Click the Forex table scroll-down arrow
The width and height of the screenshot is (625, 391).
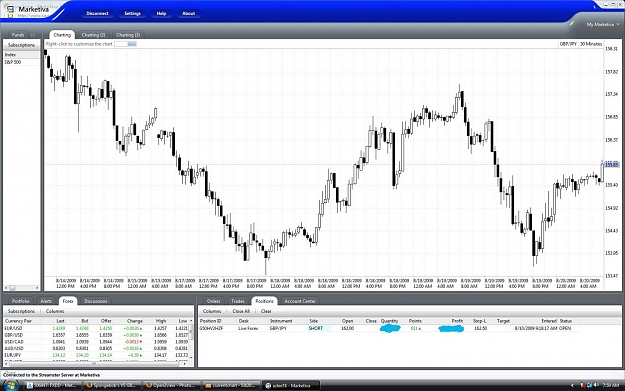[191, 358]
